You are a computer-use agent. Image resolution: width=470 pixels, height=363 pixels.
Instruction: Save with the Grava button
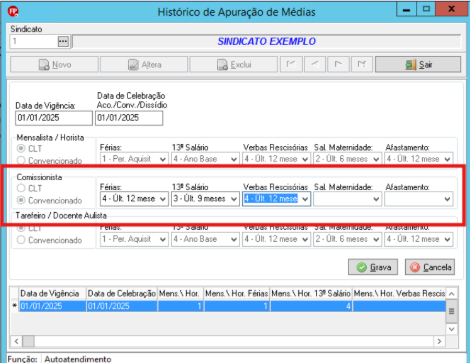[373, 267]
